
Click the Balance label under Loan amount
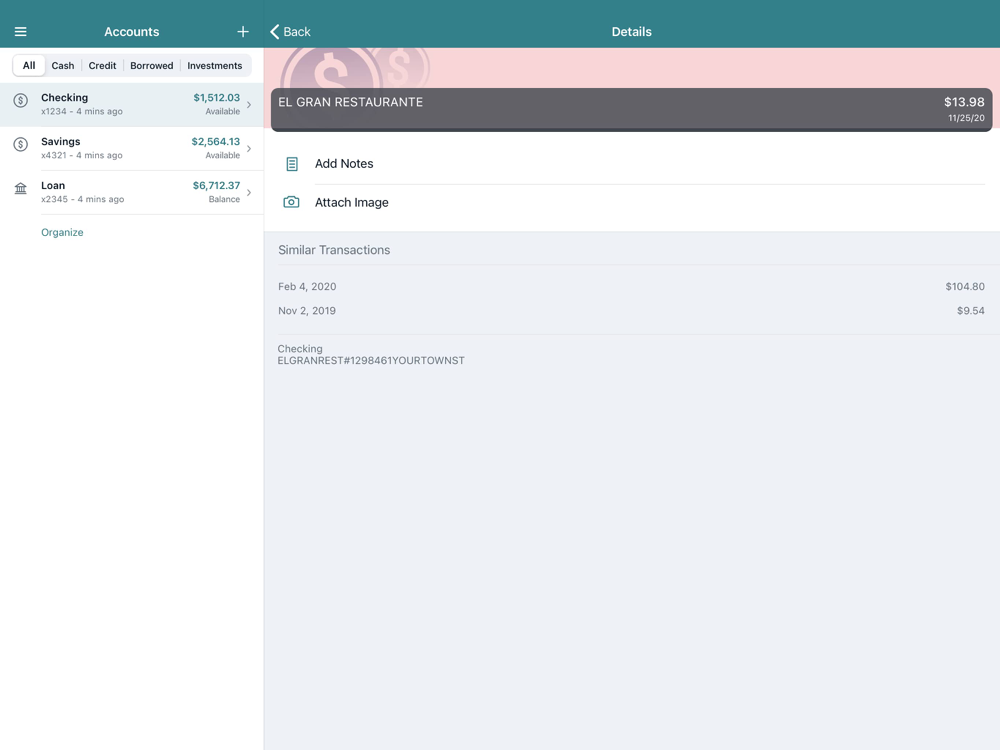pyautogui.click(x=224, y=199)
